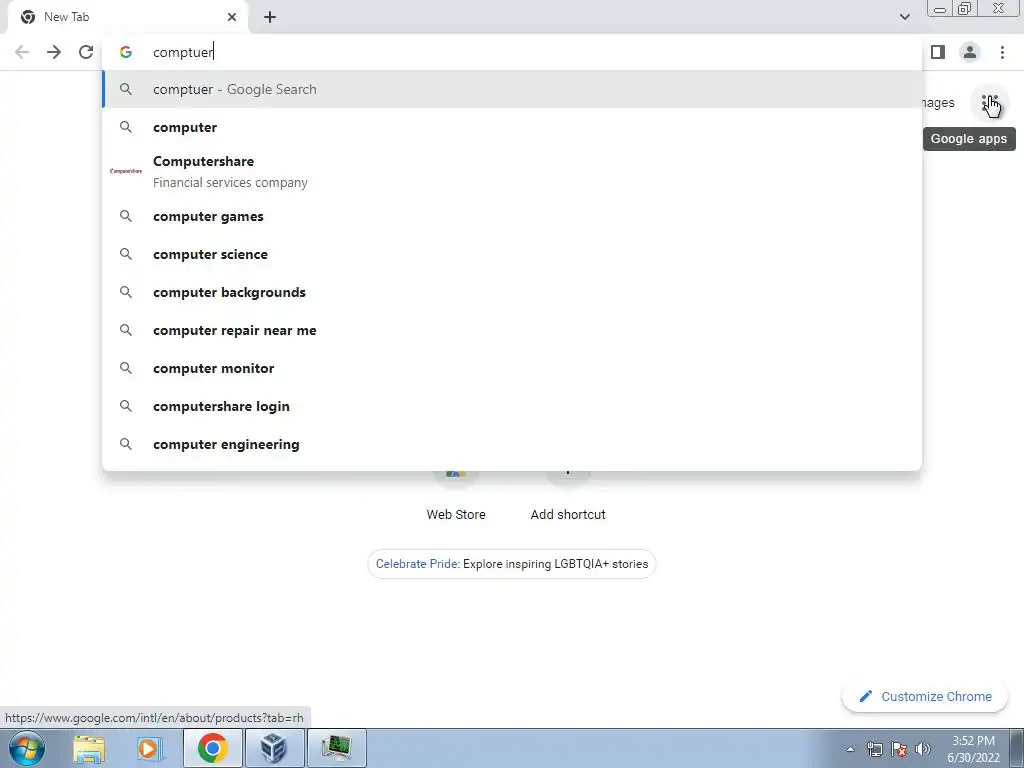The height and width of the screenshot is (768, 1024).
Task: Open the profile avatar menu
Action: pyautogui.click(x=970, y=52)
